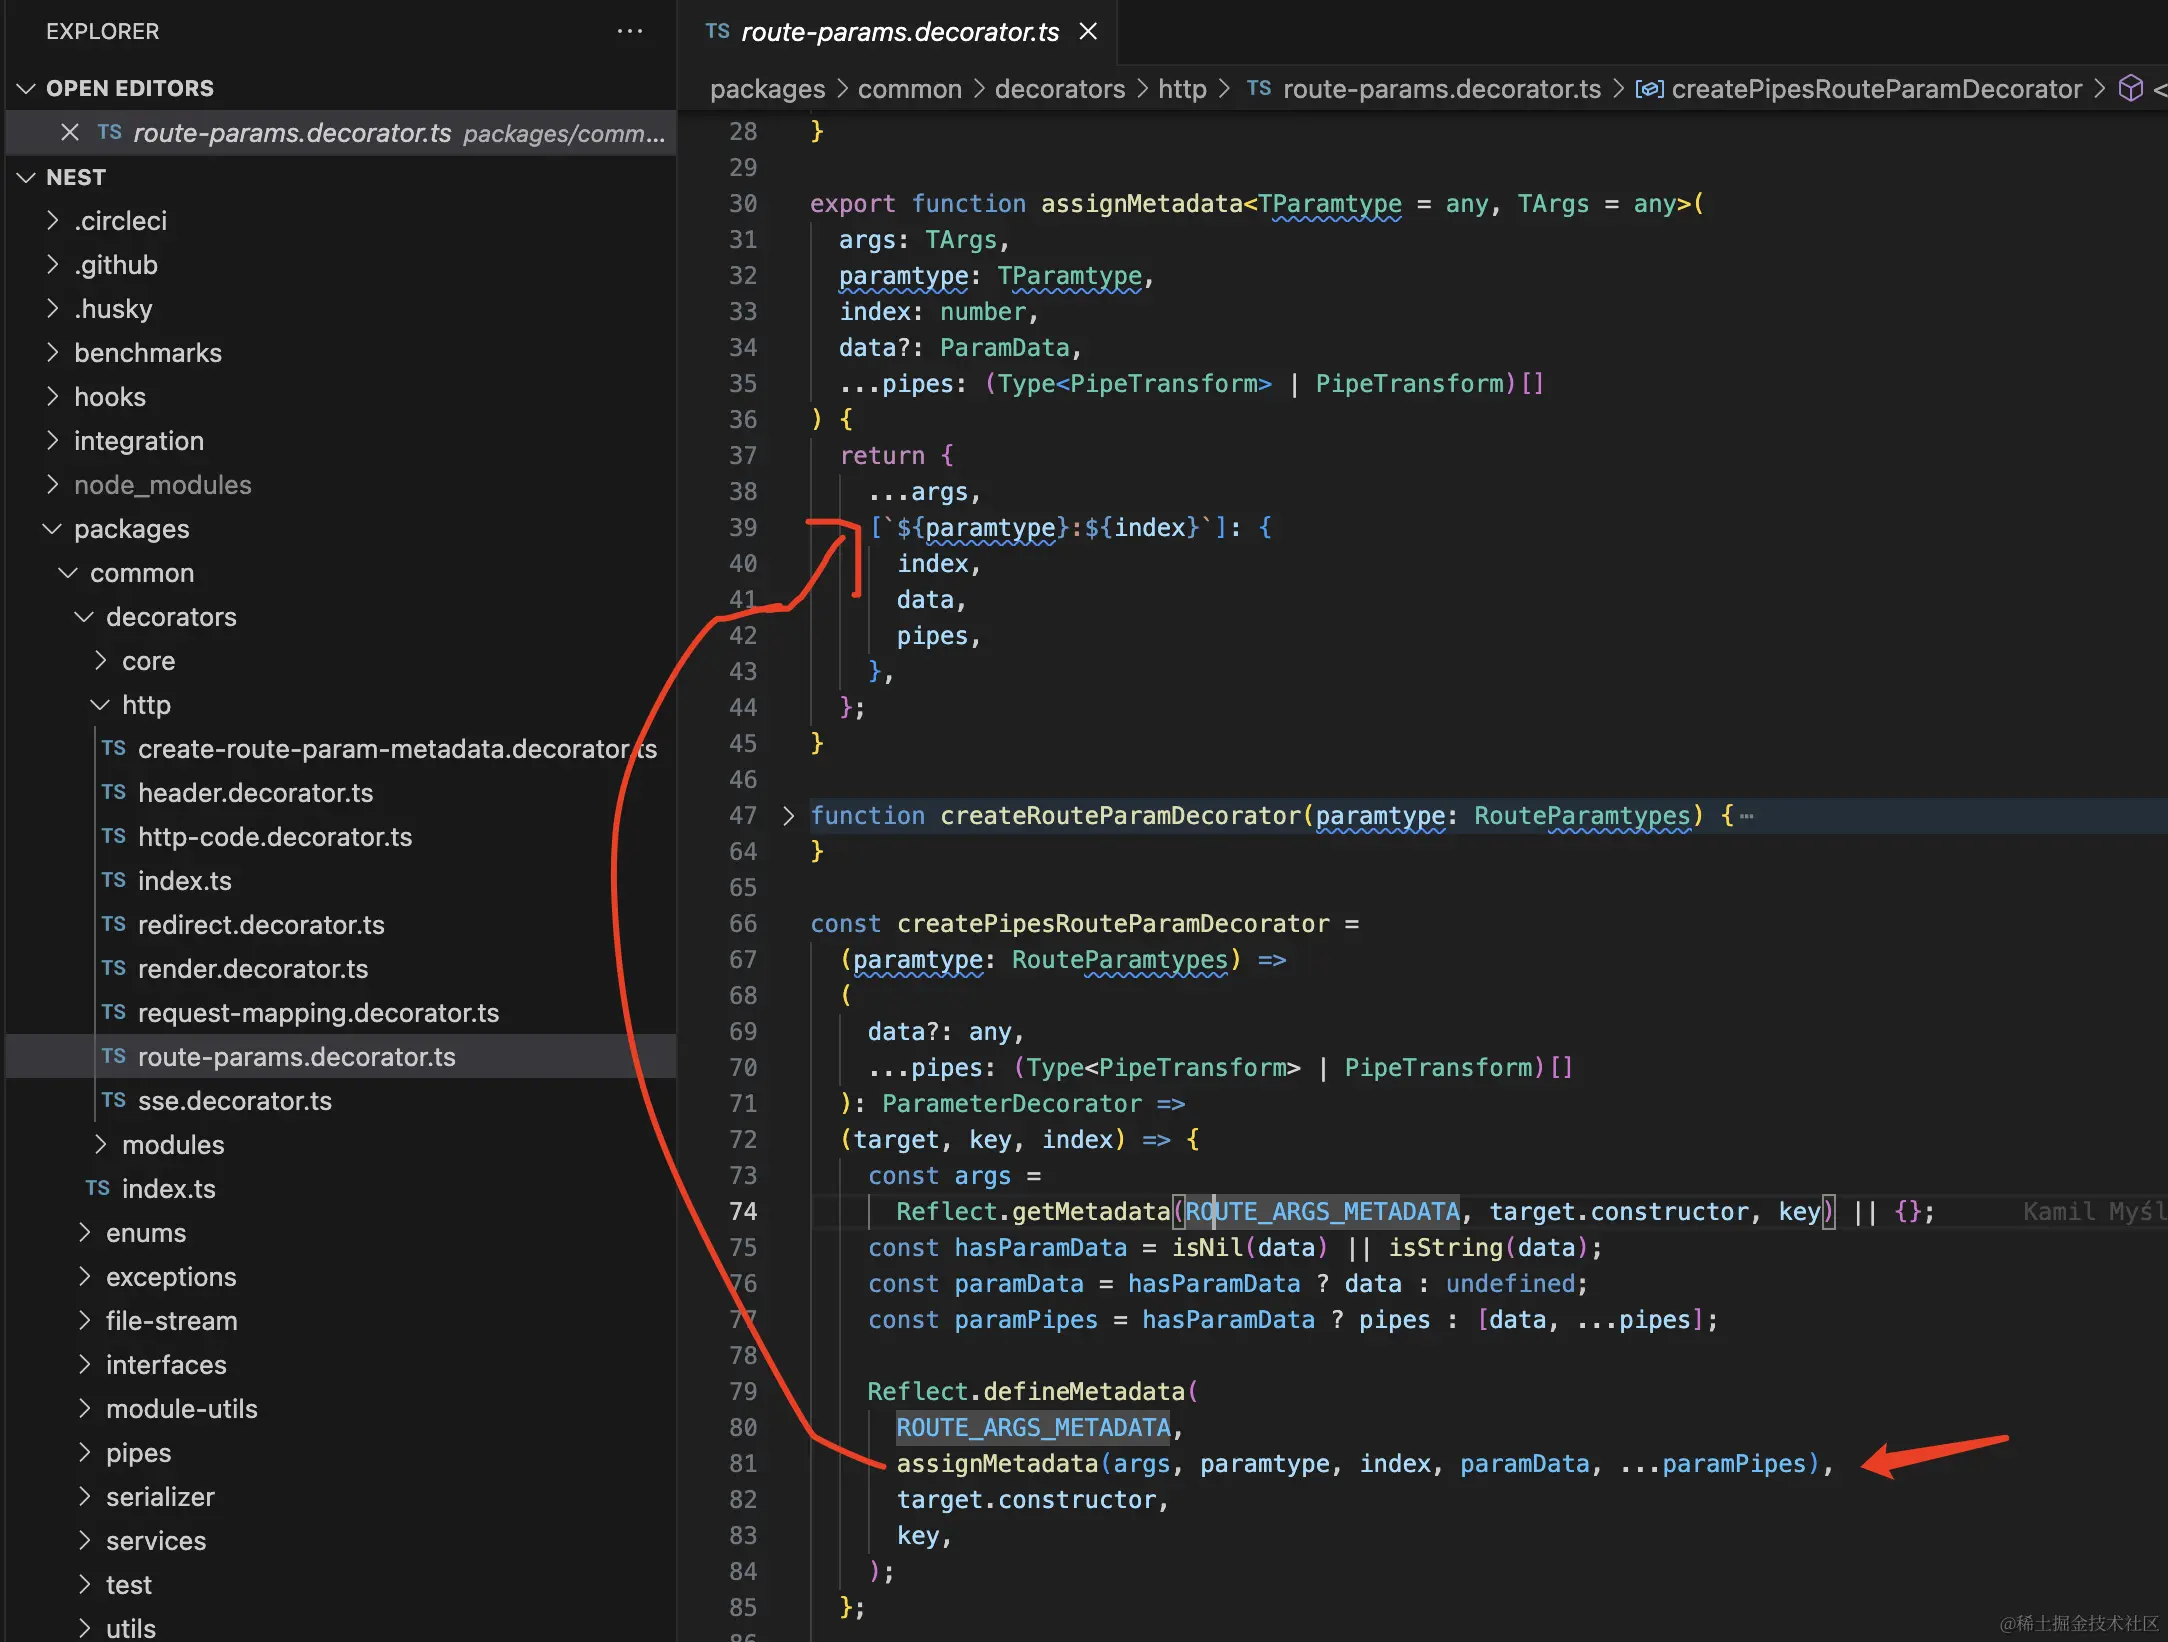Click assignMetadata call on line 81
This screenshot has width=2168, height=1642.
pos(997,1464)
